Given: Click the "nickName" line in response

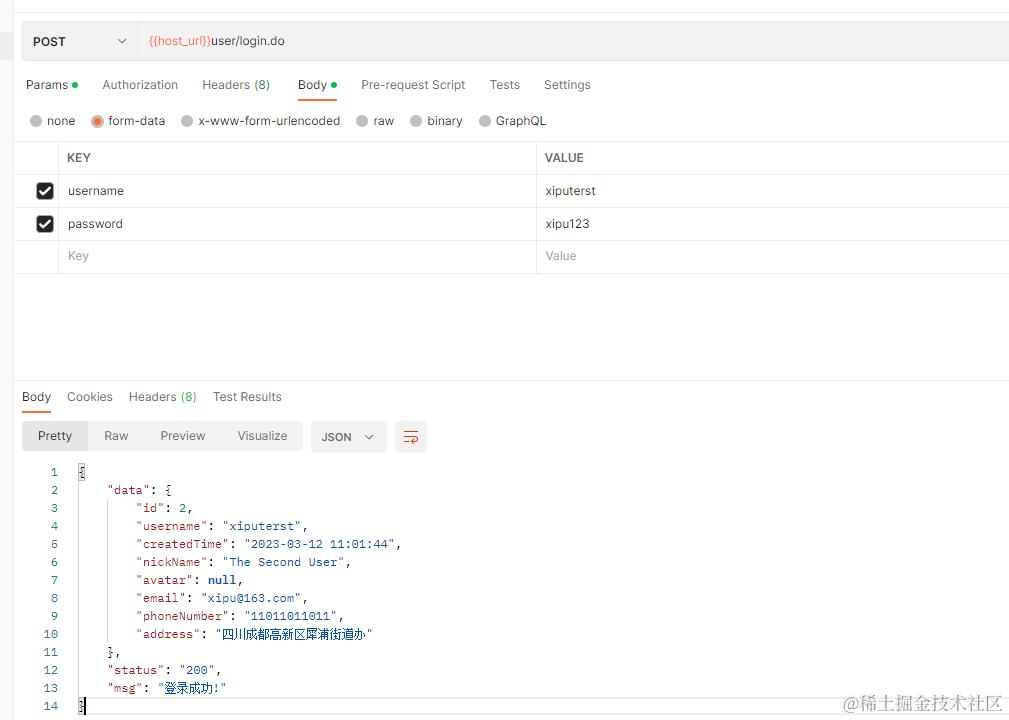Looking at the screenshot, I should point(243,562).
